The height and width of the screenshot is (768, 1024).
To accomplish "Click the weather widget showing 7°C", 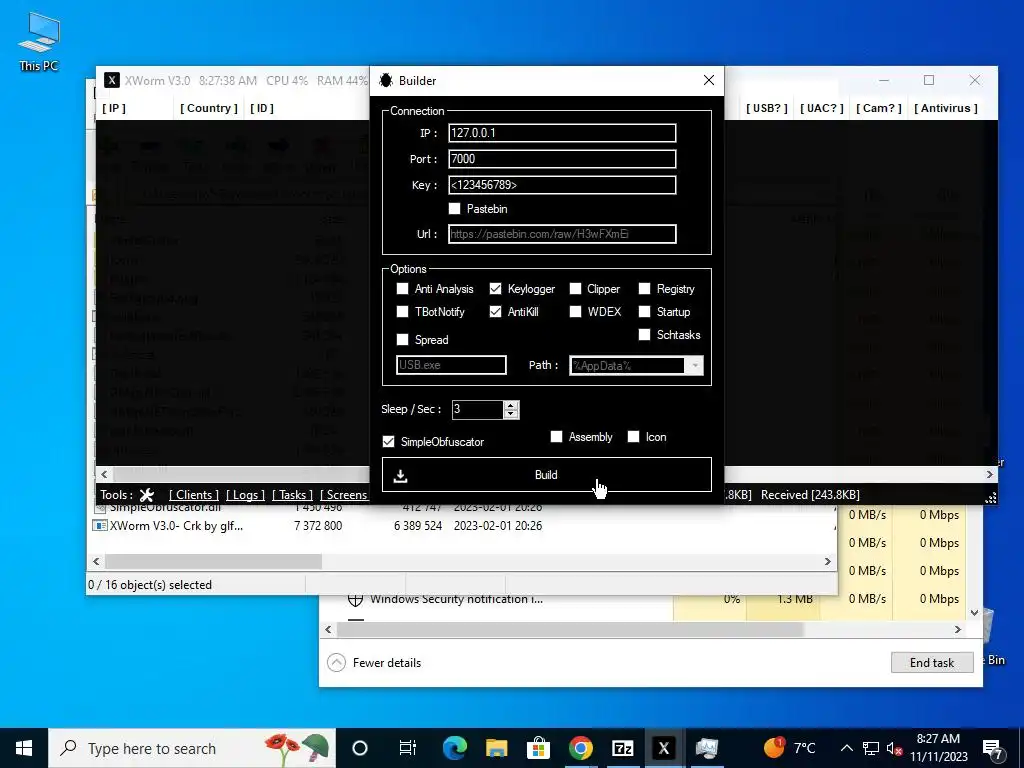I will (790, 748).
